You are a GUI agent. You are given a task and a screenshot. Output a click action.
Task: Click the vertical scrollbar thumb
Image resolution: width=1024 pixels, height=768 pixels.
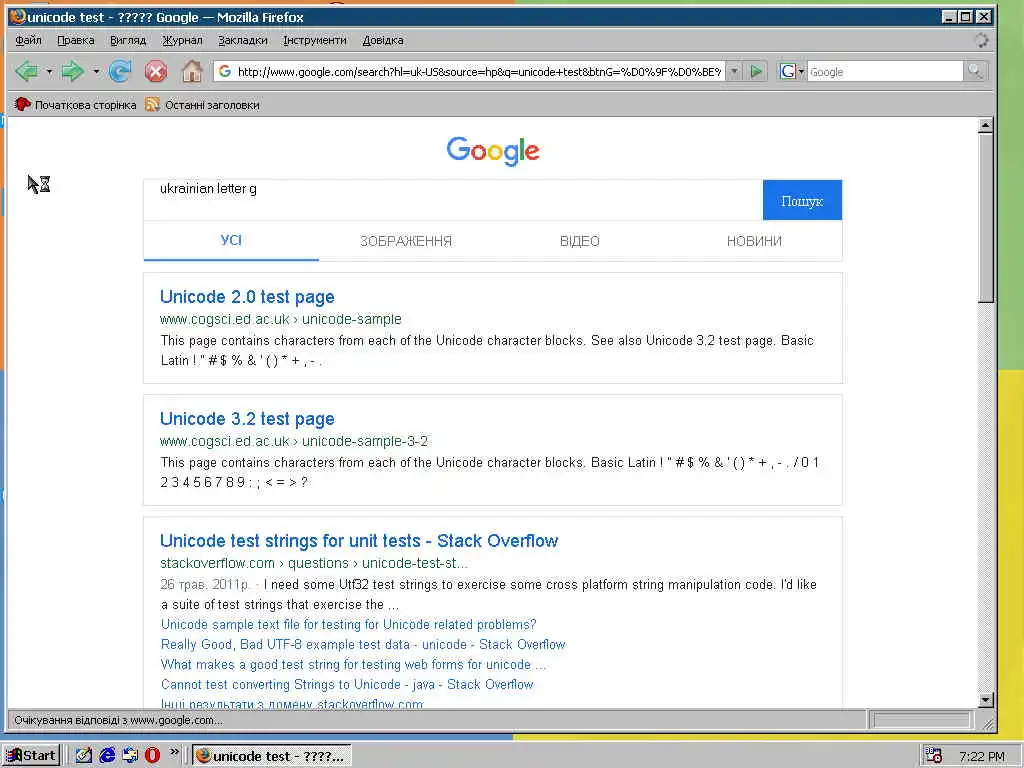pos(986,217)
